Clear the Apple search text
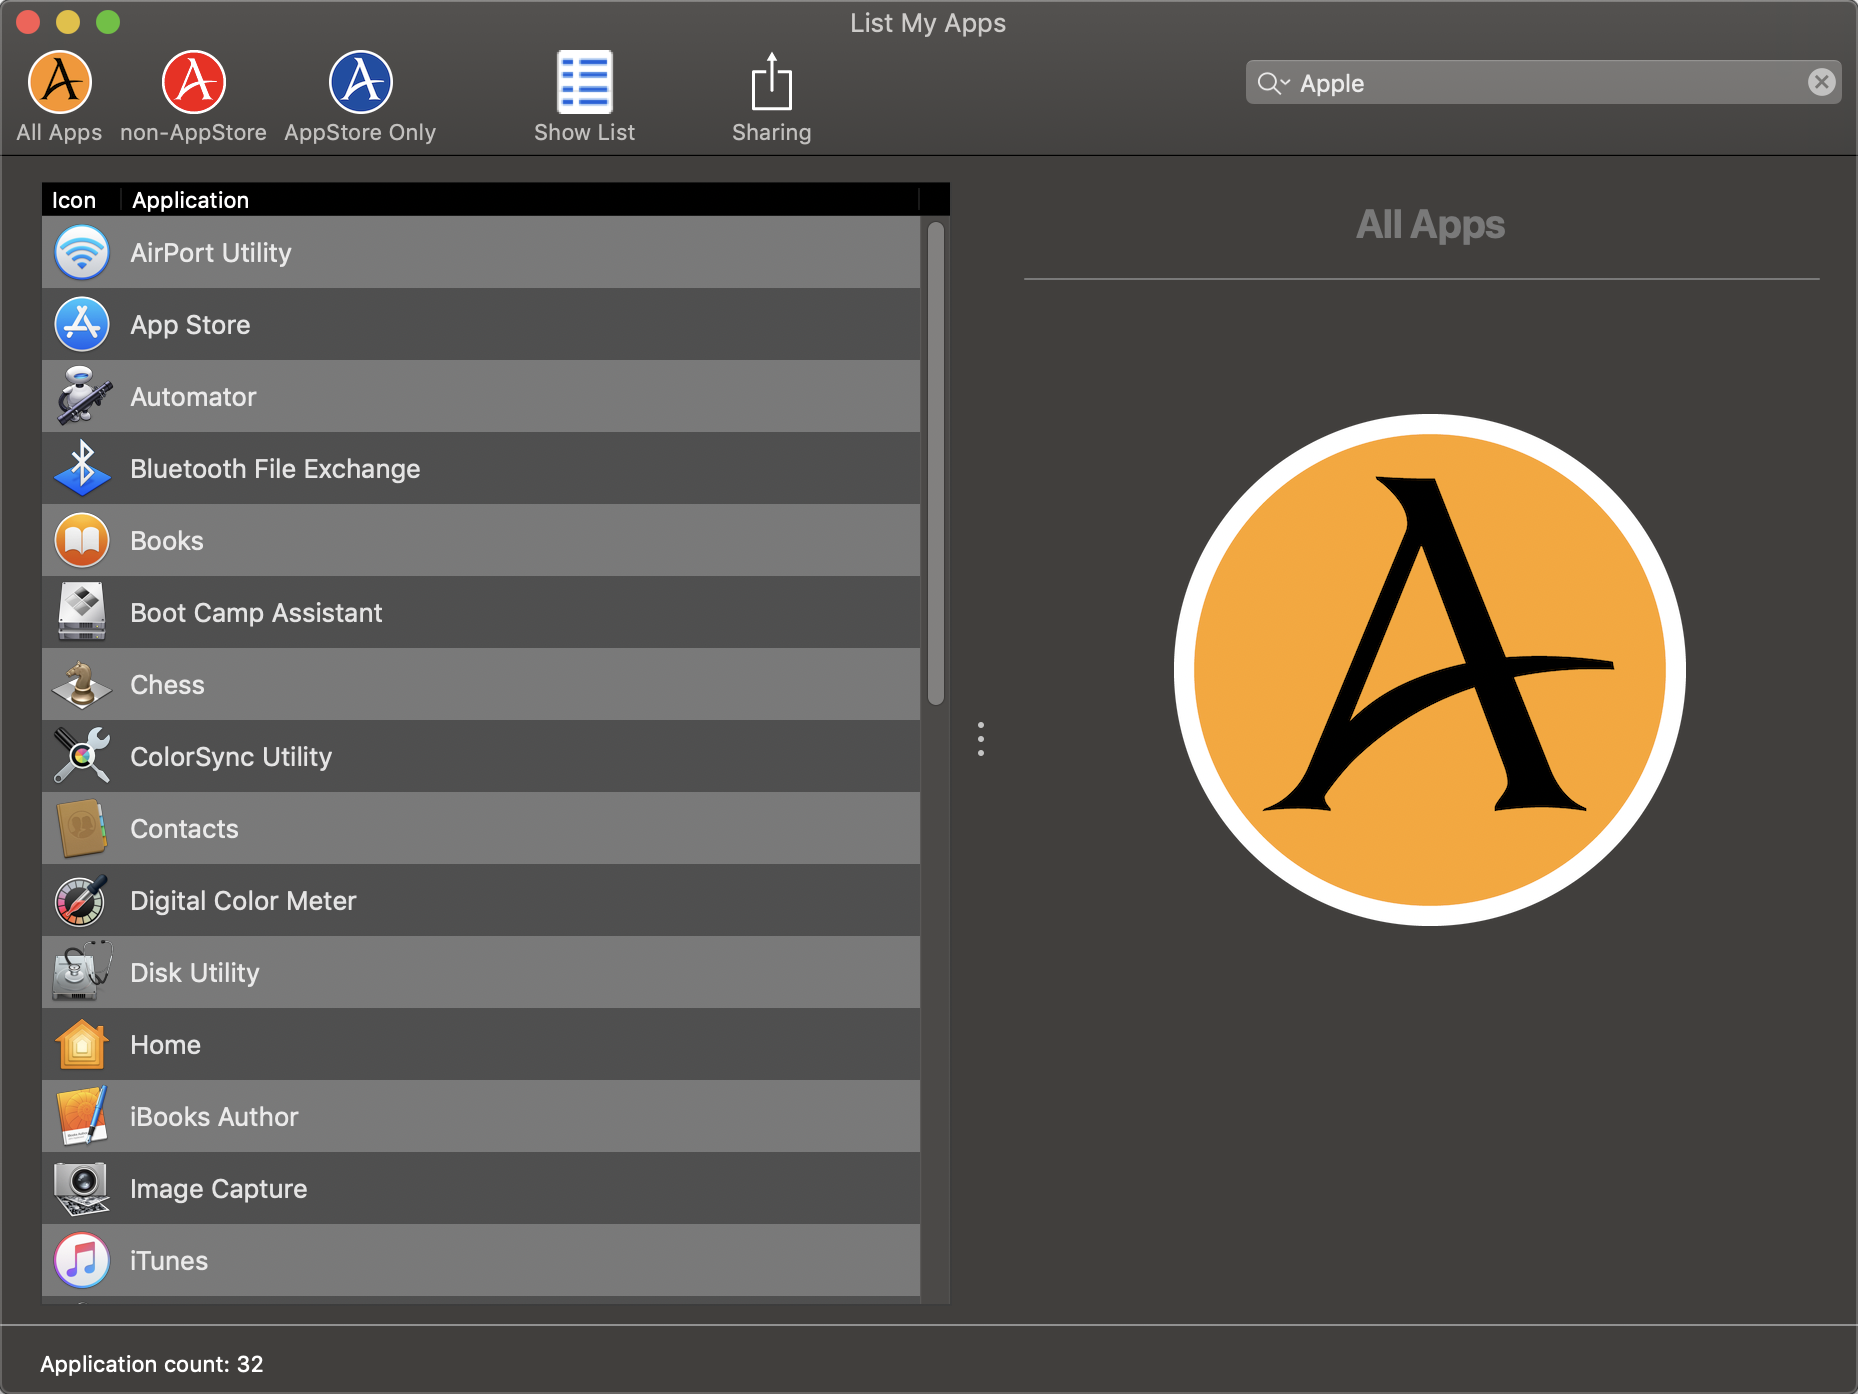This screenshot has width=1858, height=1394. (1822, 82)
